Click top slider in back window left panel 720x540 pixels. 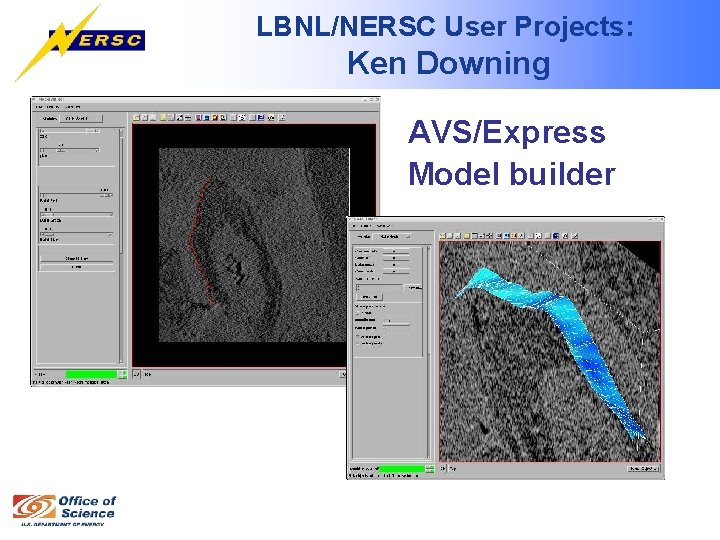click(70, 131)
